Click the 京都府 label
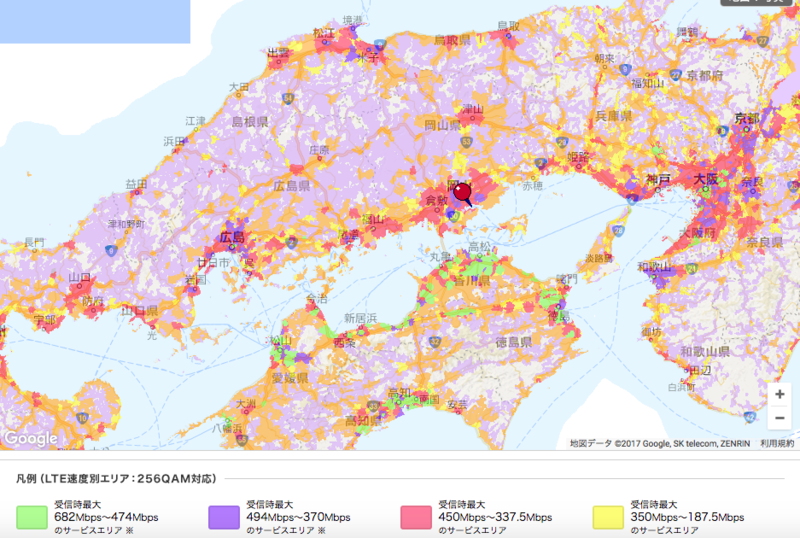Image resolution: width=800 pixels, height=538 pixels. point(705,76)
